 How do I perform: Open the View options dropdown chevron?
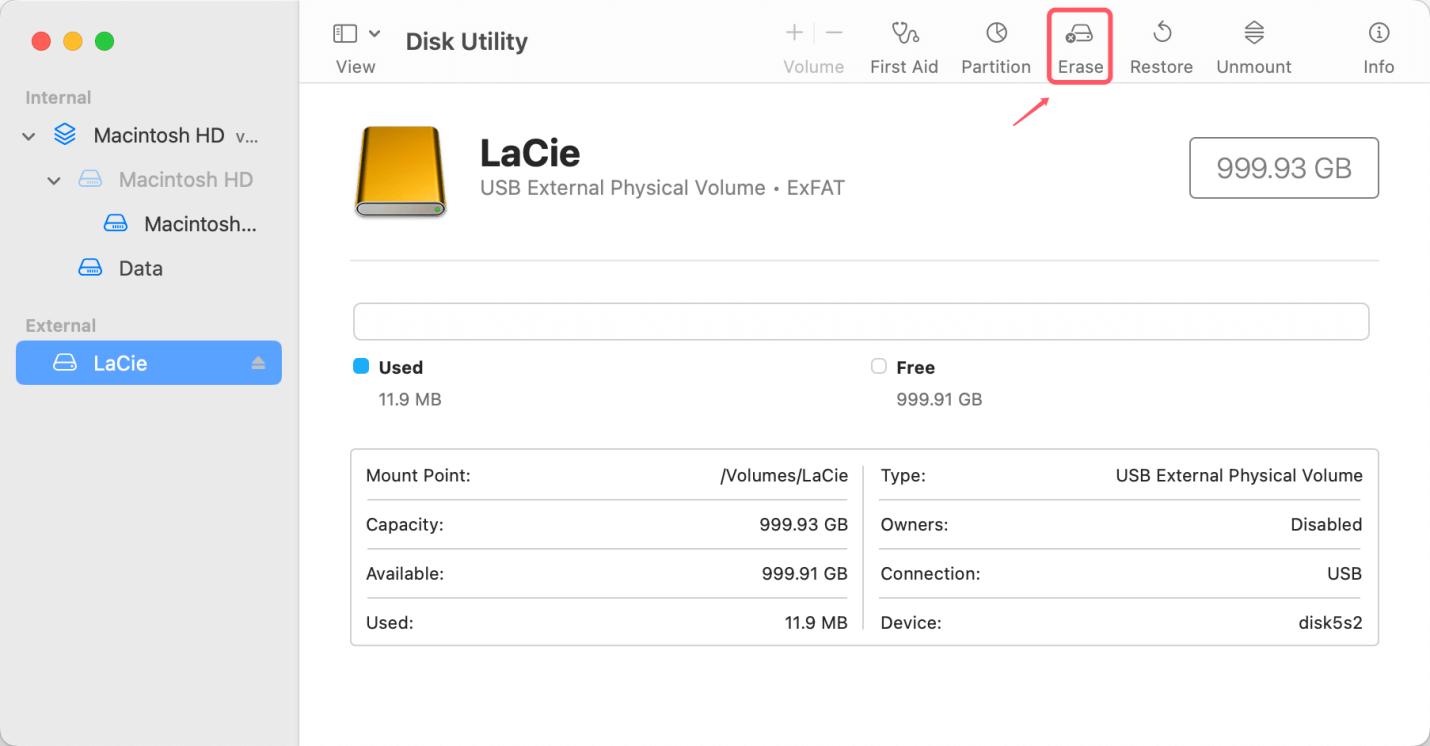click(374, 34)
